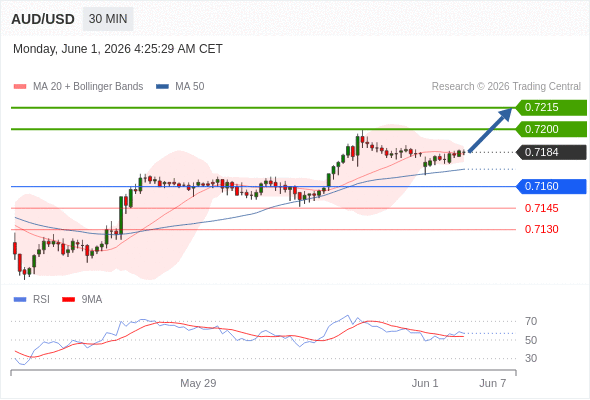Click the red 0.7130 support label
The height and width of the screenshot is (400, 590).
tap(541, 229)
